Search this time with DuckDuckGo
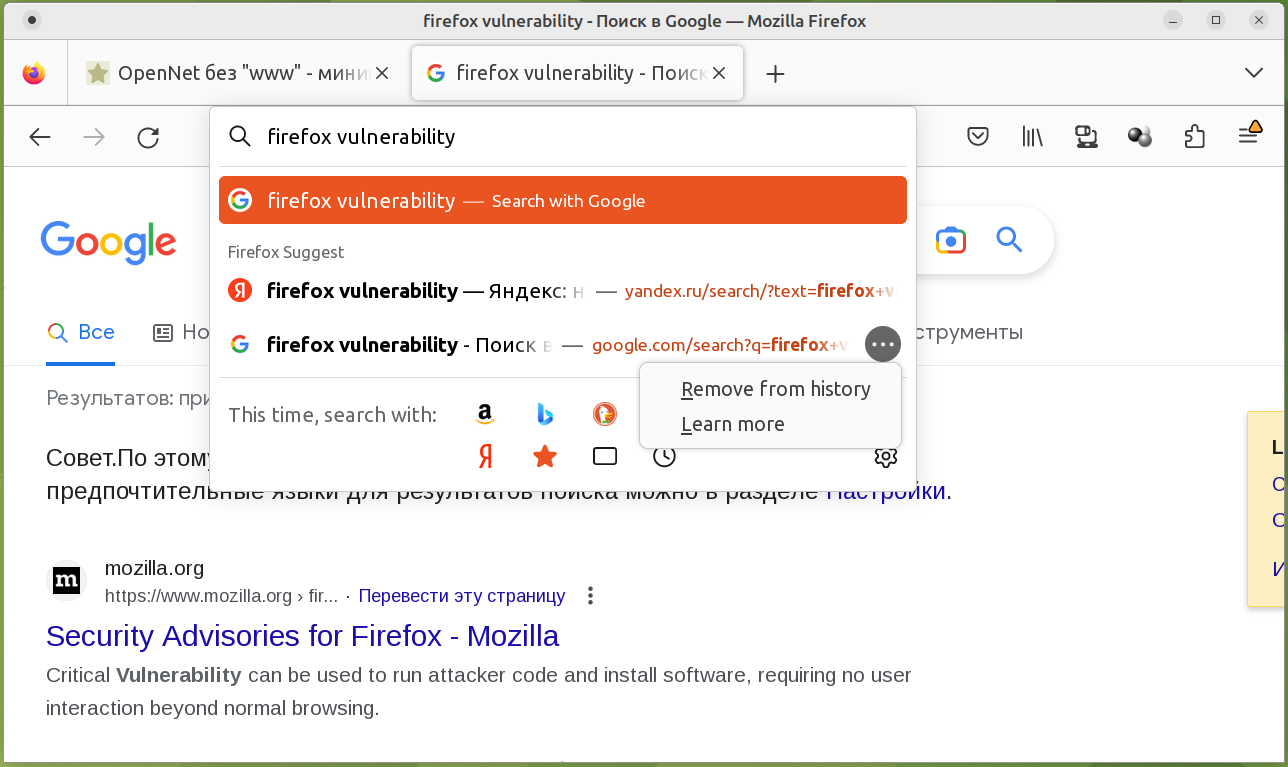The image size is (1288, 767). 604,414
